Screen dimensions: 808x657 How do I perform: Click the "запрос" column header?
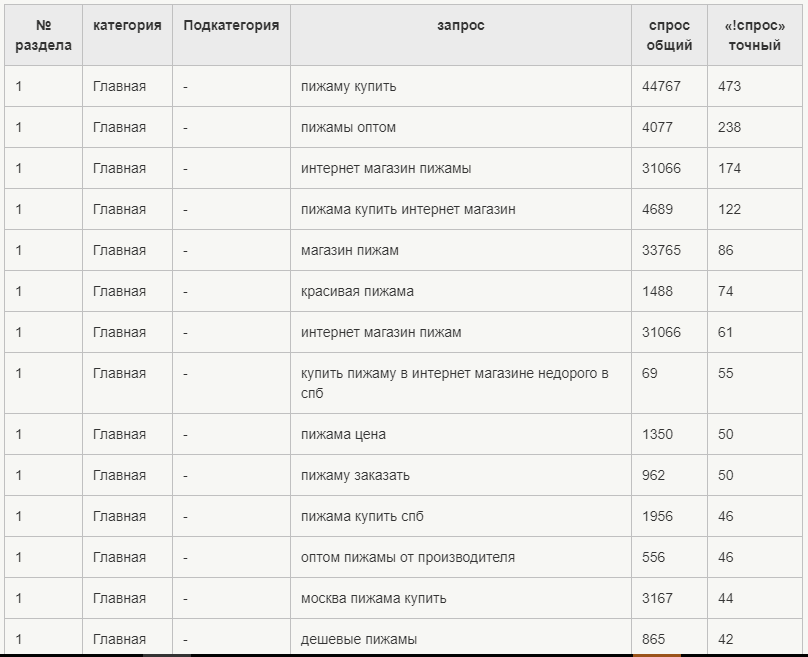(460, 26)
